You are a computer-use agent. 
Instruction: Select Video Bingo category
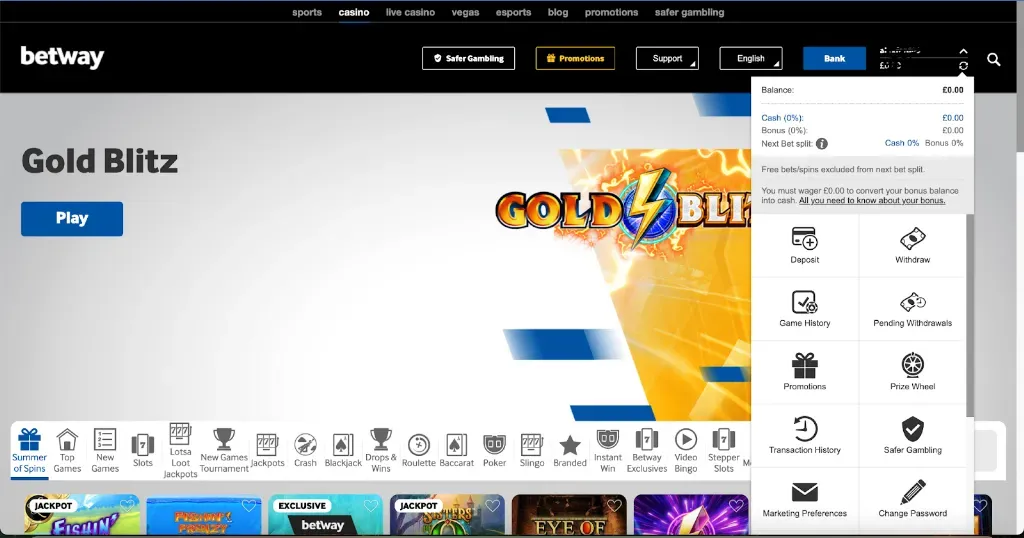coord(686,451)
